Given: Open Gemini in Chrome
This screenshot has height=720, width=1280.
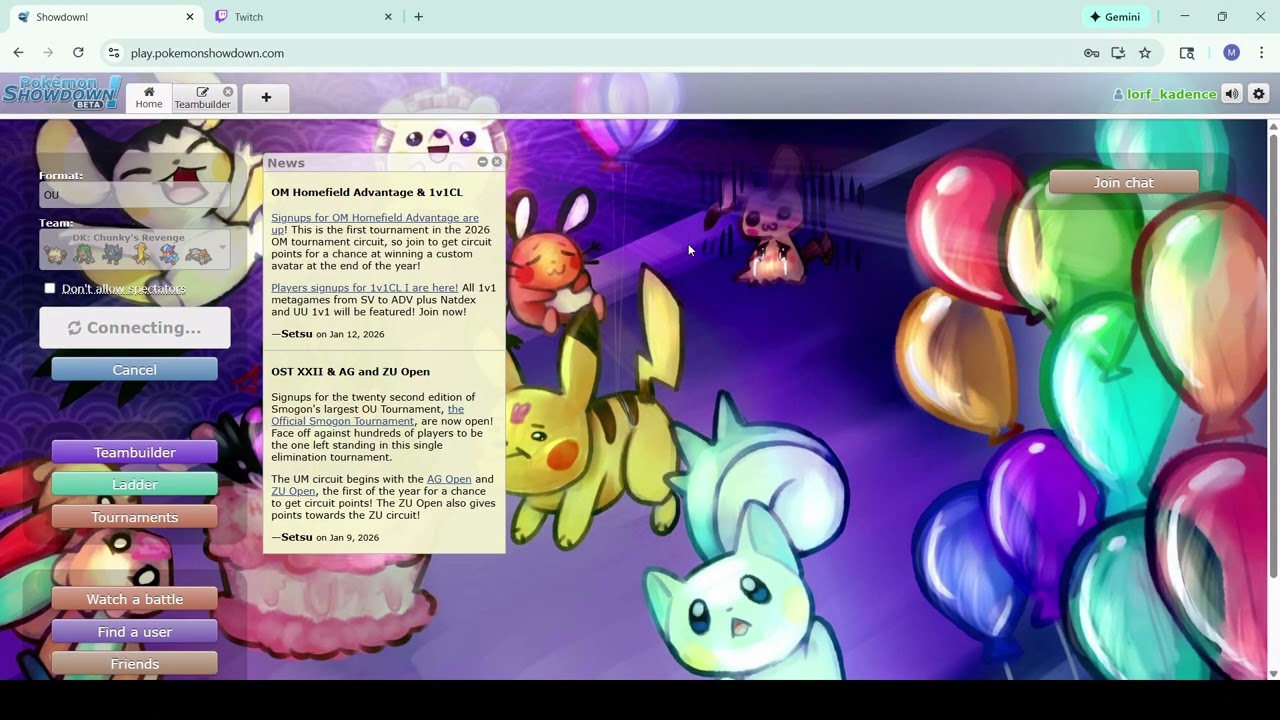Looking at the screenshot, I should point(1116,17).
